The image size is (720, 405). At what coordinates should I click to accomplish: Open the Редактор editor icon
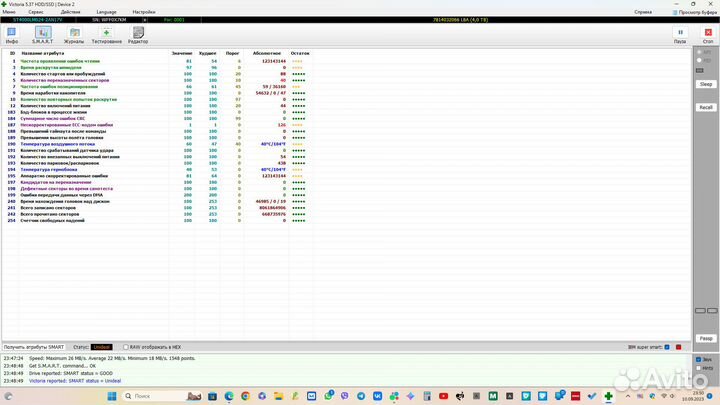coord(138,35)
